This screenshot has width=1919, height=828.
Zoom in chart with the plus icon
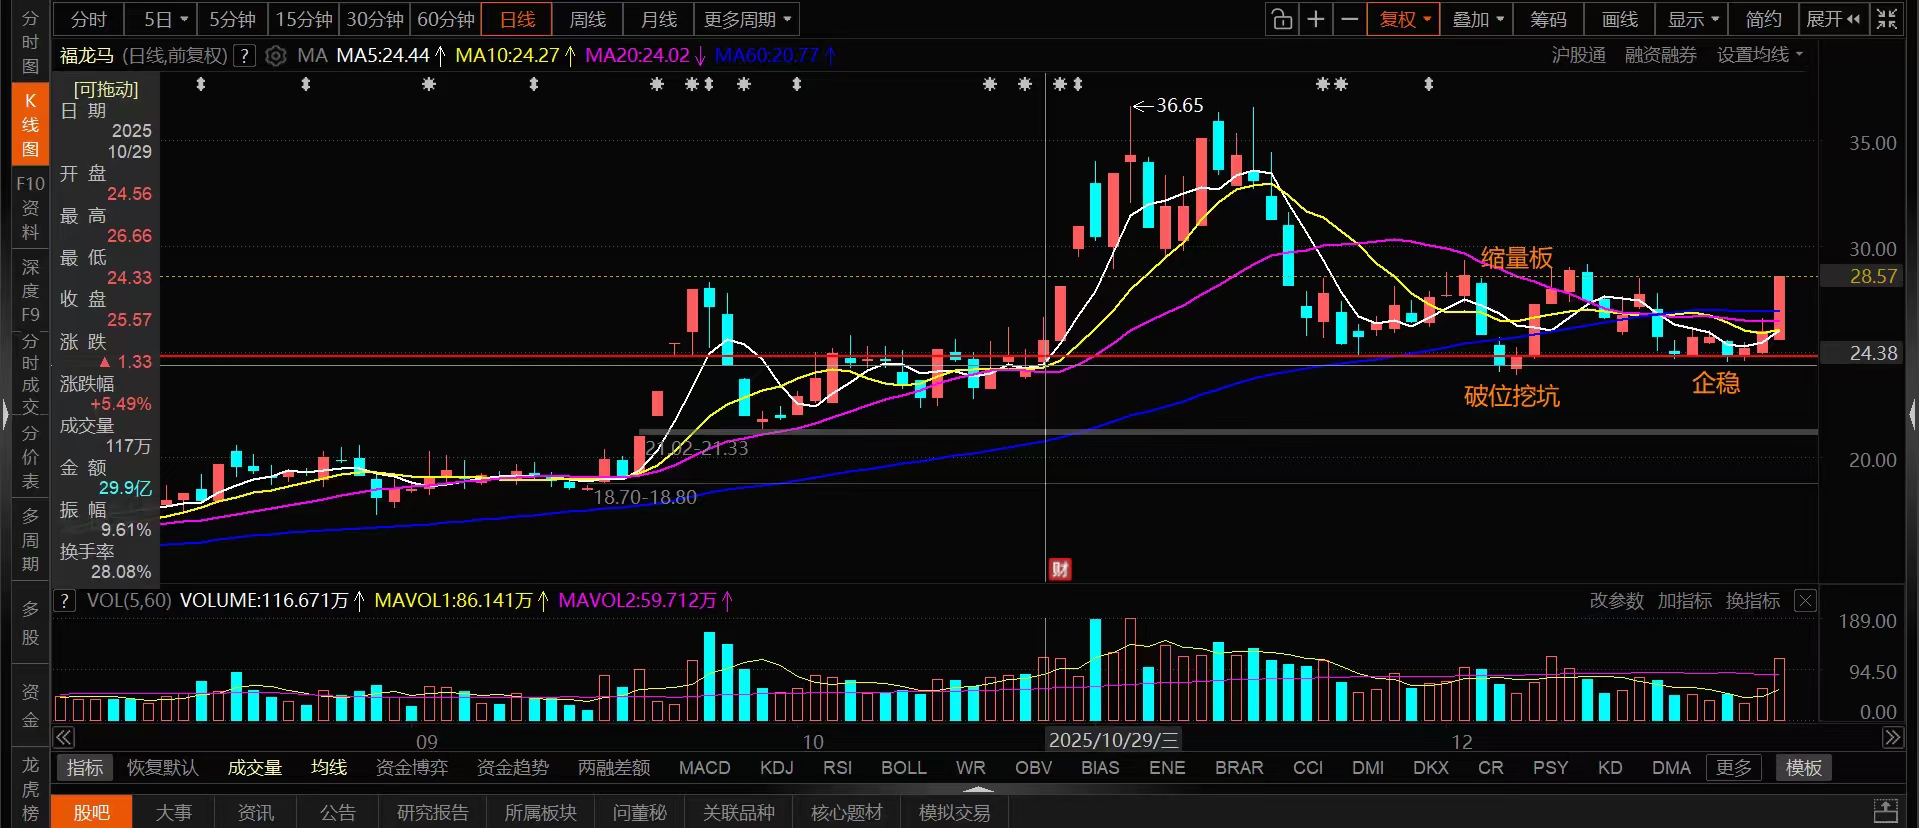1316,19
